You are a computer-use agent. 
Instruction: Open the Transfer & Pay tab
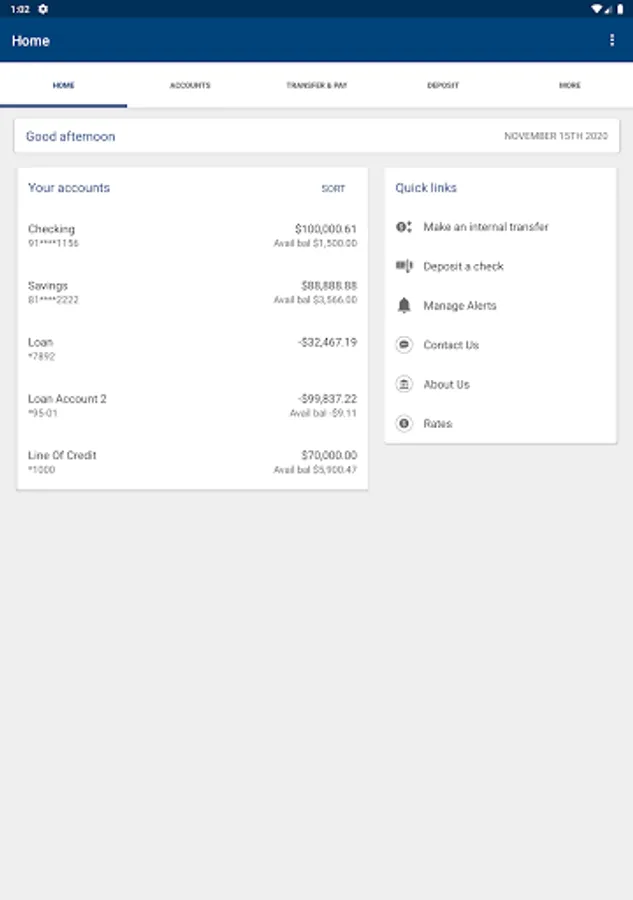click(x=316, y=86)
